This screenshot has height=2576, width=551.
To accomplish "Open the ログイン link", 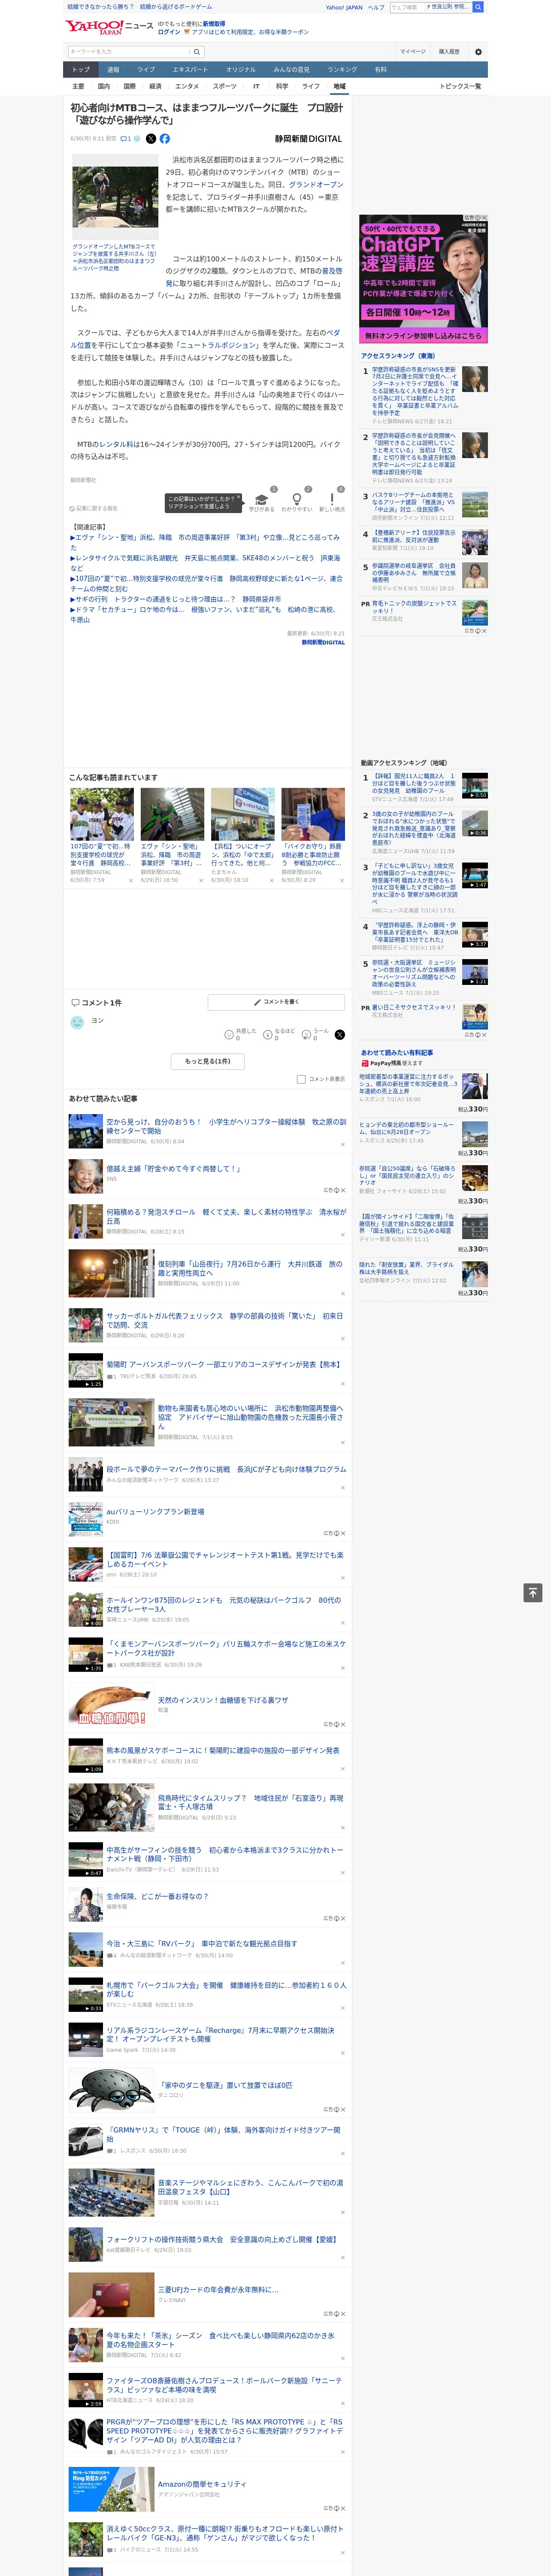I will [169, 32].
